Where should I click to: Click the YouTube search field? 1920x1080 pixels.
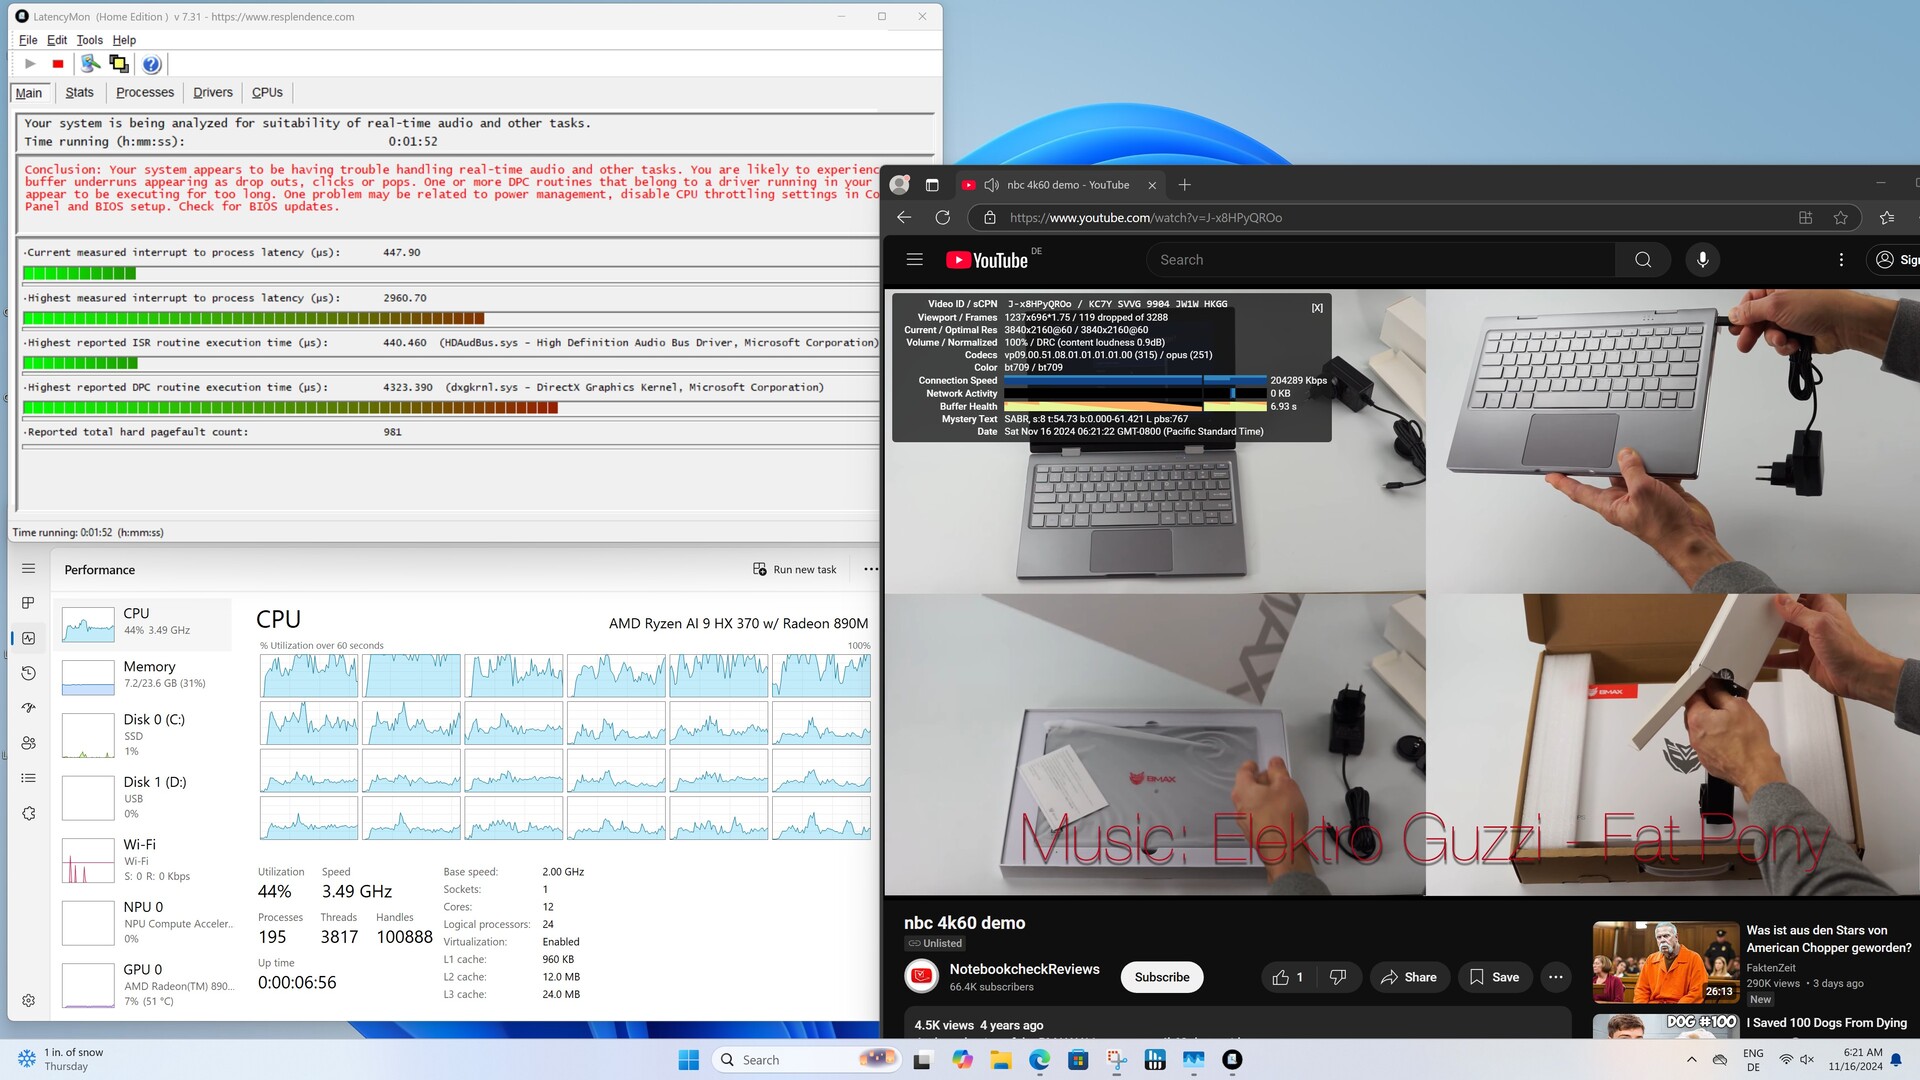1380,260
